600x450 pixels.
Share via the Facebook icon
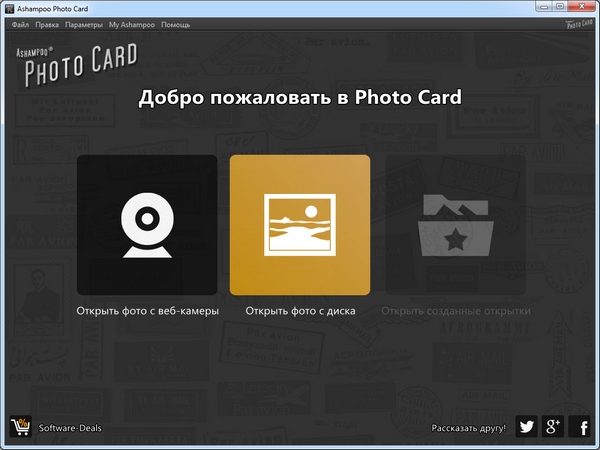pyautogui.click(x=579, y=428)
